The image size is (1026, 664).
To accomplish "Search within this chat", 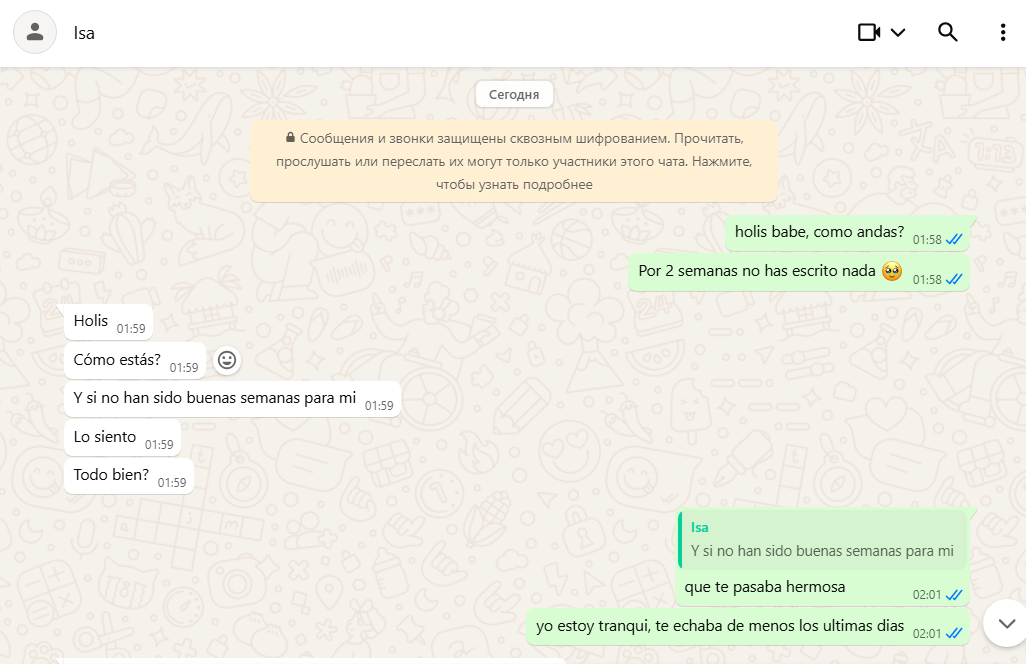I will point(947,32).
